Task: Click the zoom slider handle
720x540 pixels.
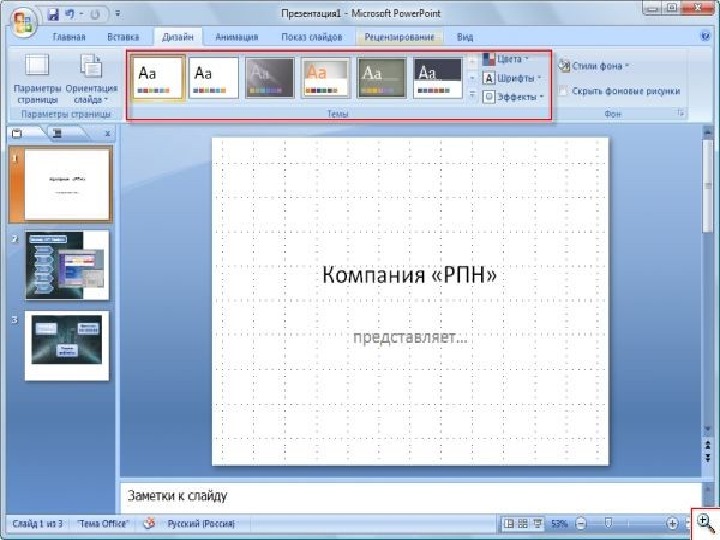Action: [608, 523]
